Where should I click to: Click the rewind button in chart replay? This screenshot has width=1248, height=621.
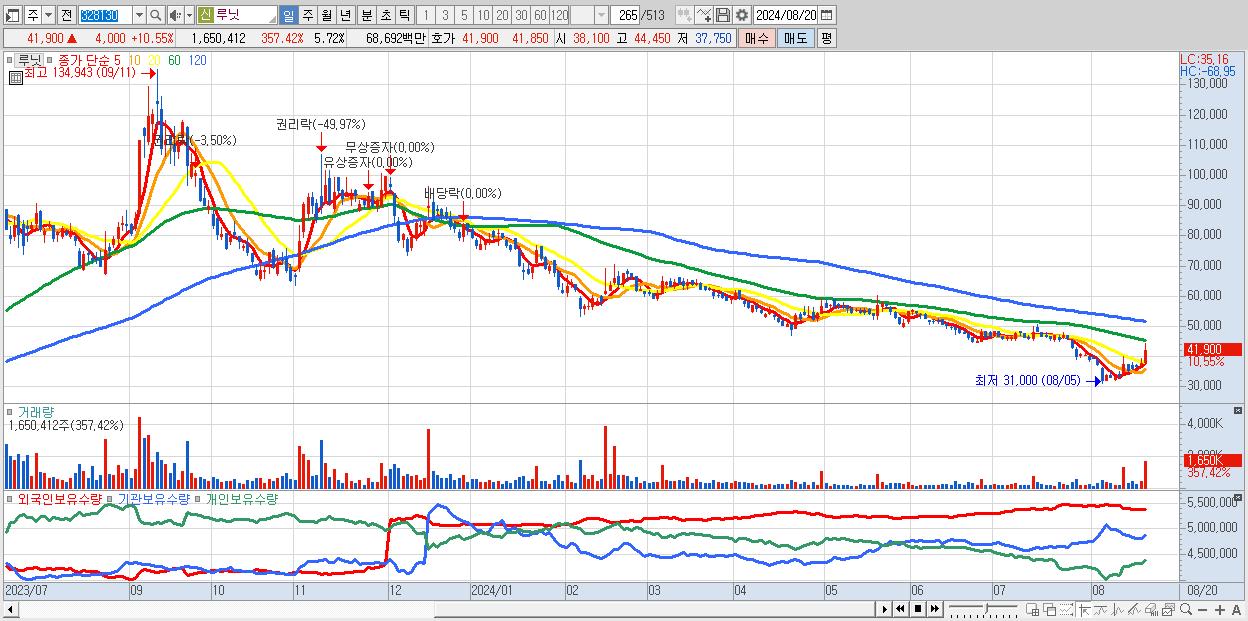tap(900, 609)
